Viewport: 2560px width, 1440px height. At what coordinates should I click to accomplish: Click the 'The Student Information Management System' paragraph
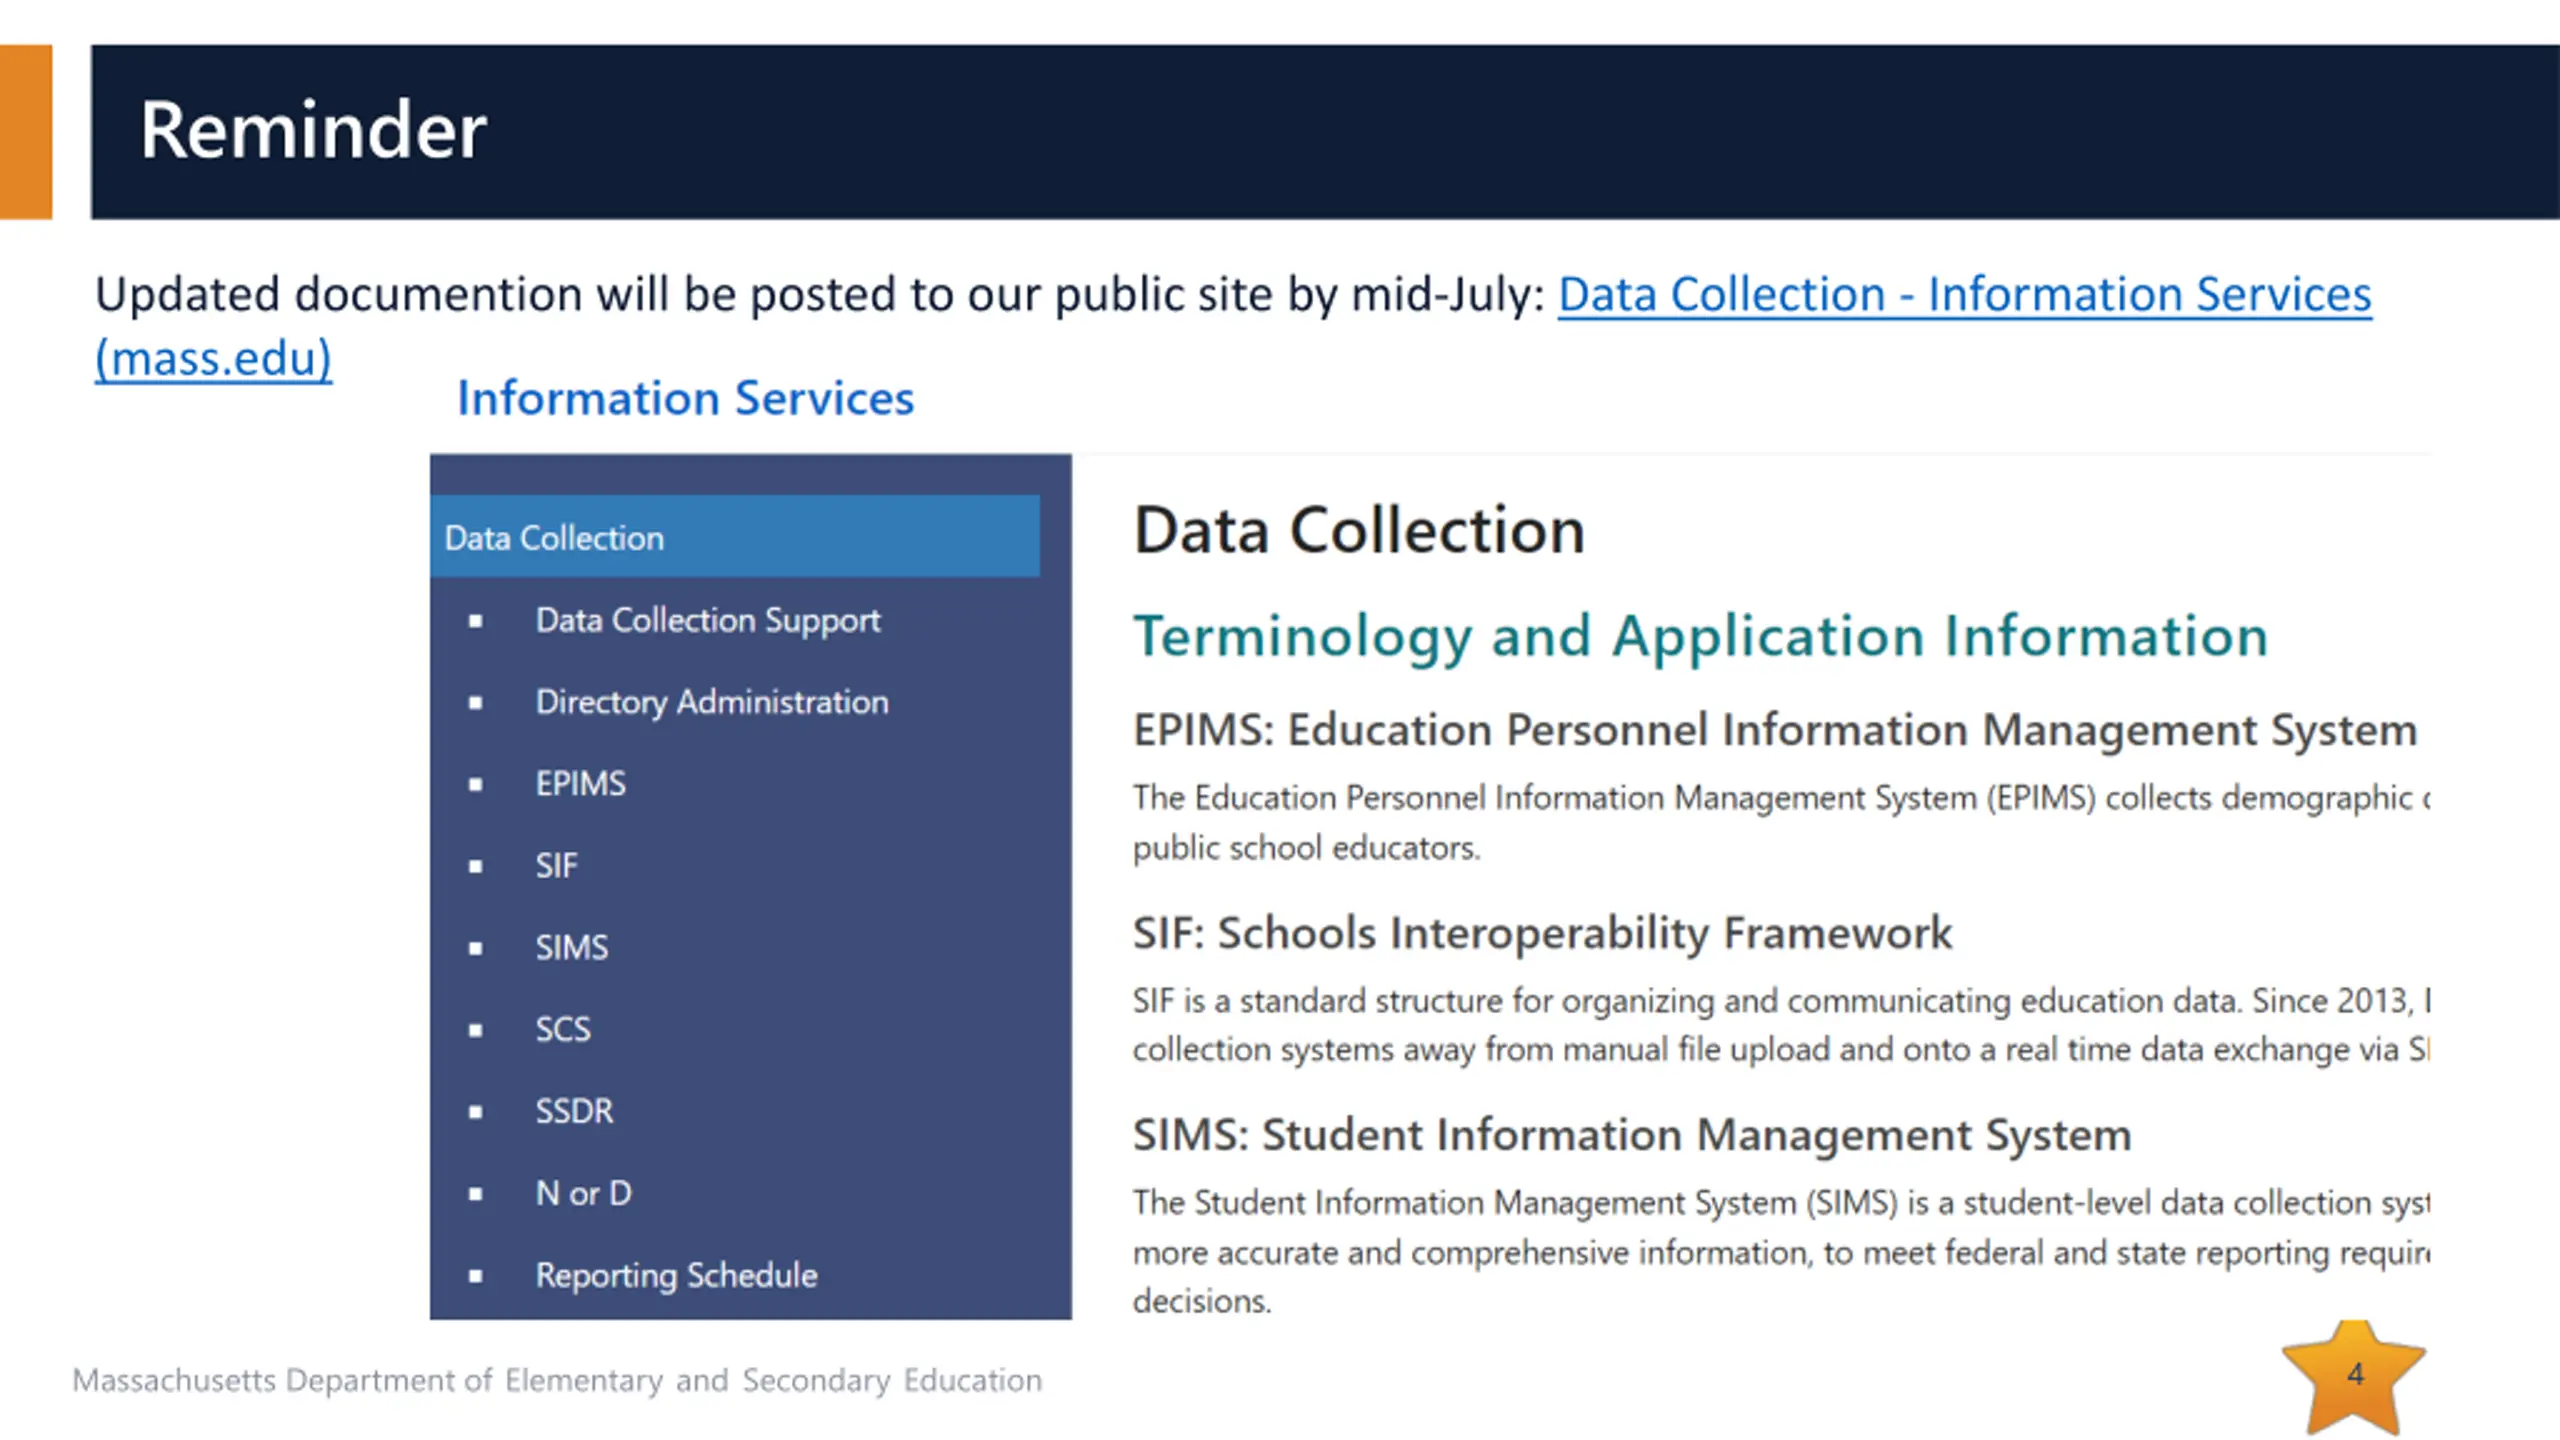(1781, 1252)
